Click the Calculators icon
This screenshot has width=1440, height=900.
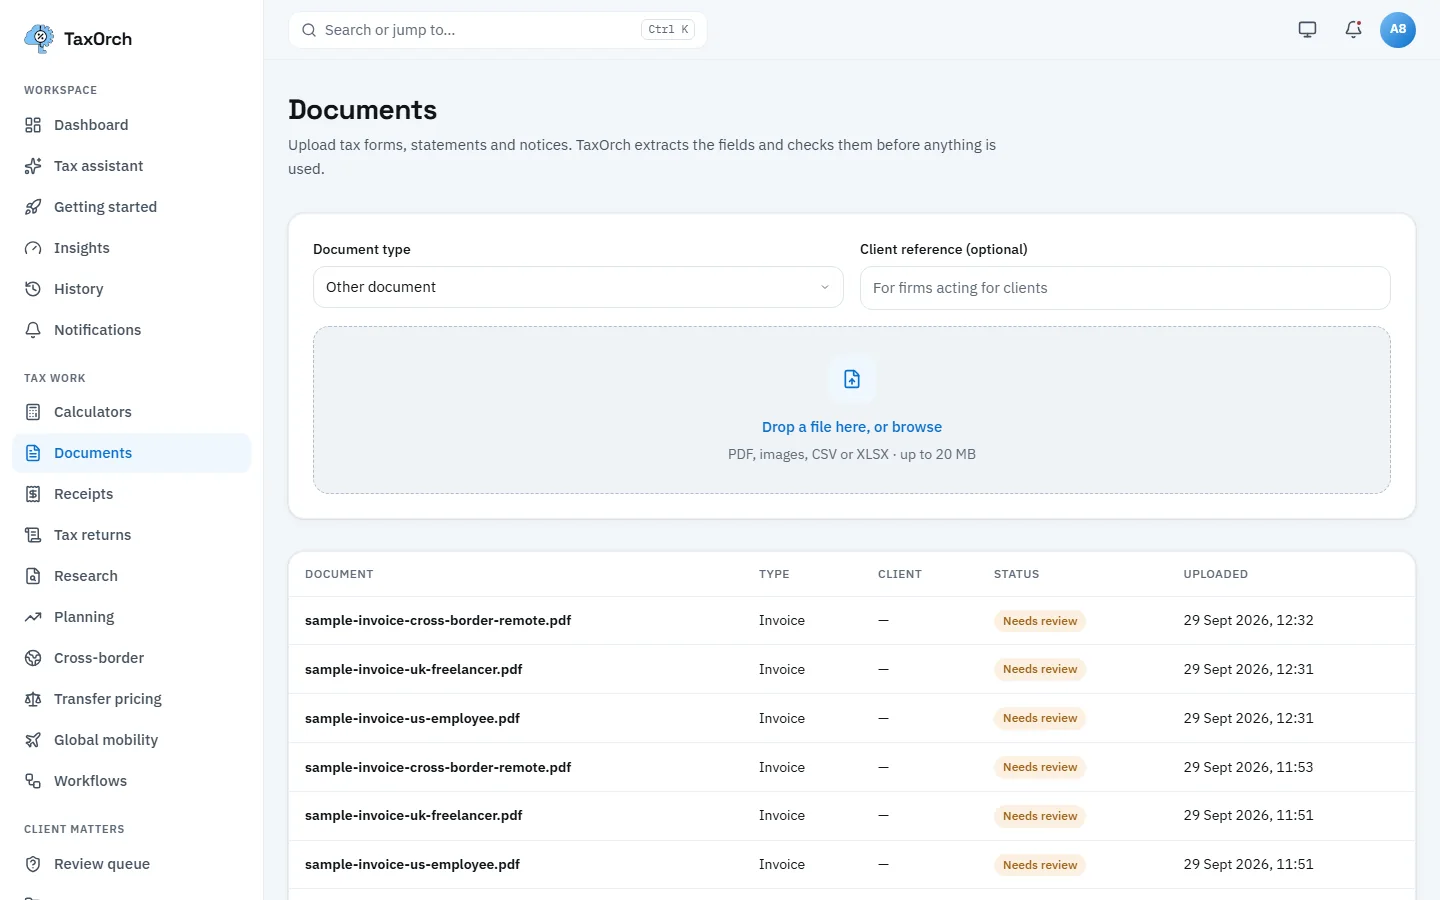coord(33,412)
